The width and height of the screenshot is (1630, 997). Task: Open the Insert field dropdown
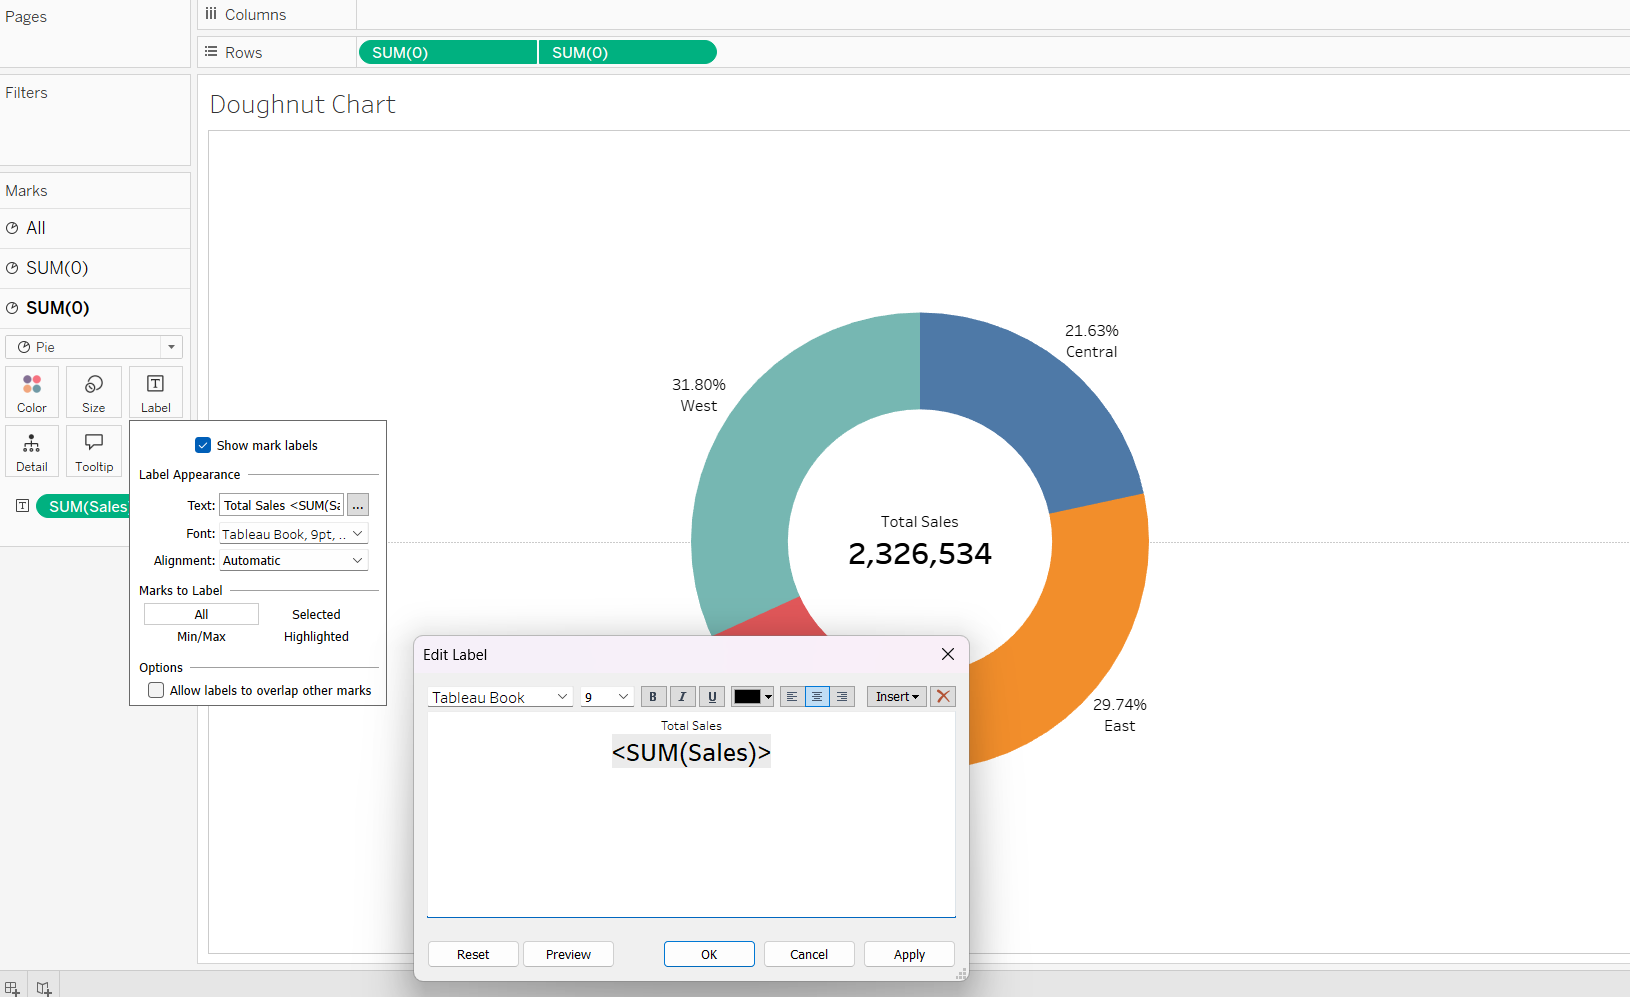coord(896,697)
